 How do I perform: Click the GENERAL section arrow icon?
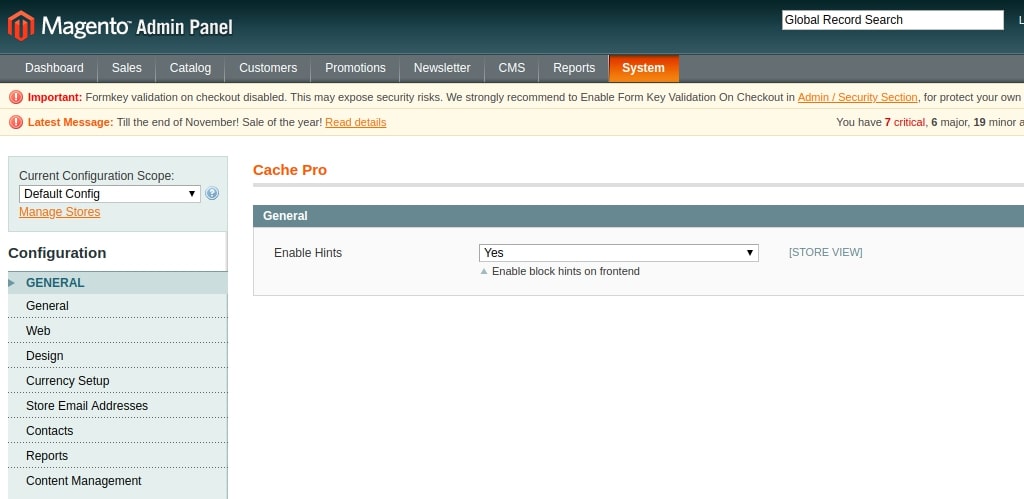point(11,283)
